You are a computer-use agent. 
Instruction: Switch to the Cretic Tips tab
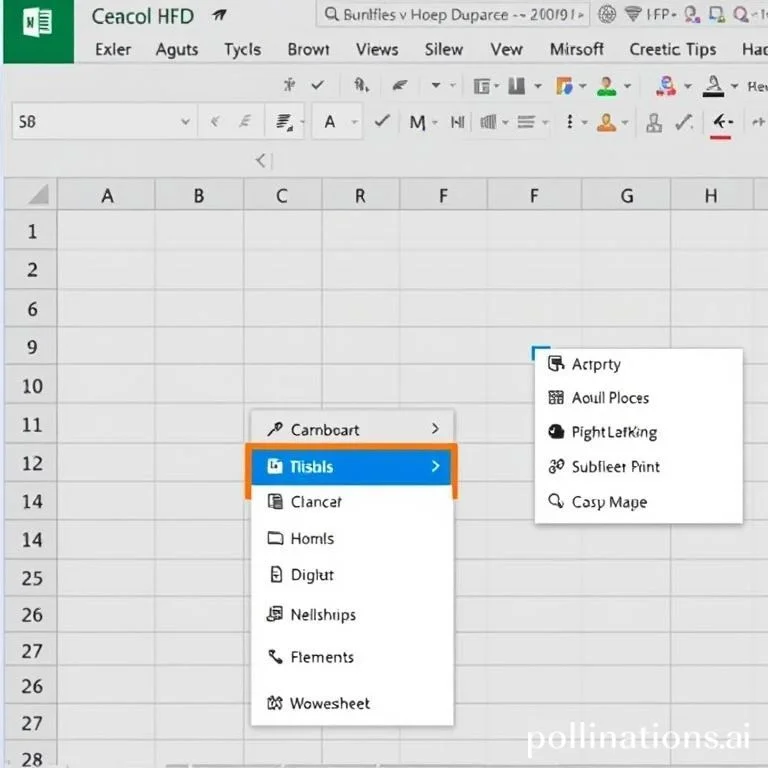coord(672,49)
